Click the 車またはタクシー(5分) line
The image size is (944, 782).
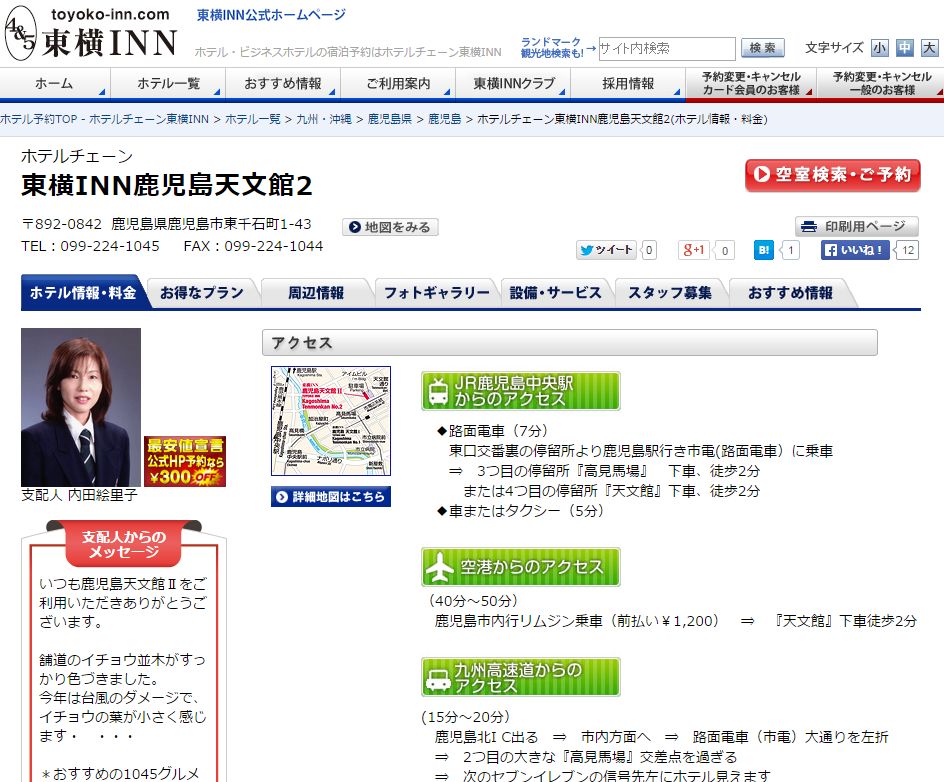(521, 510)
